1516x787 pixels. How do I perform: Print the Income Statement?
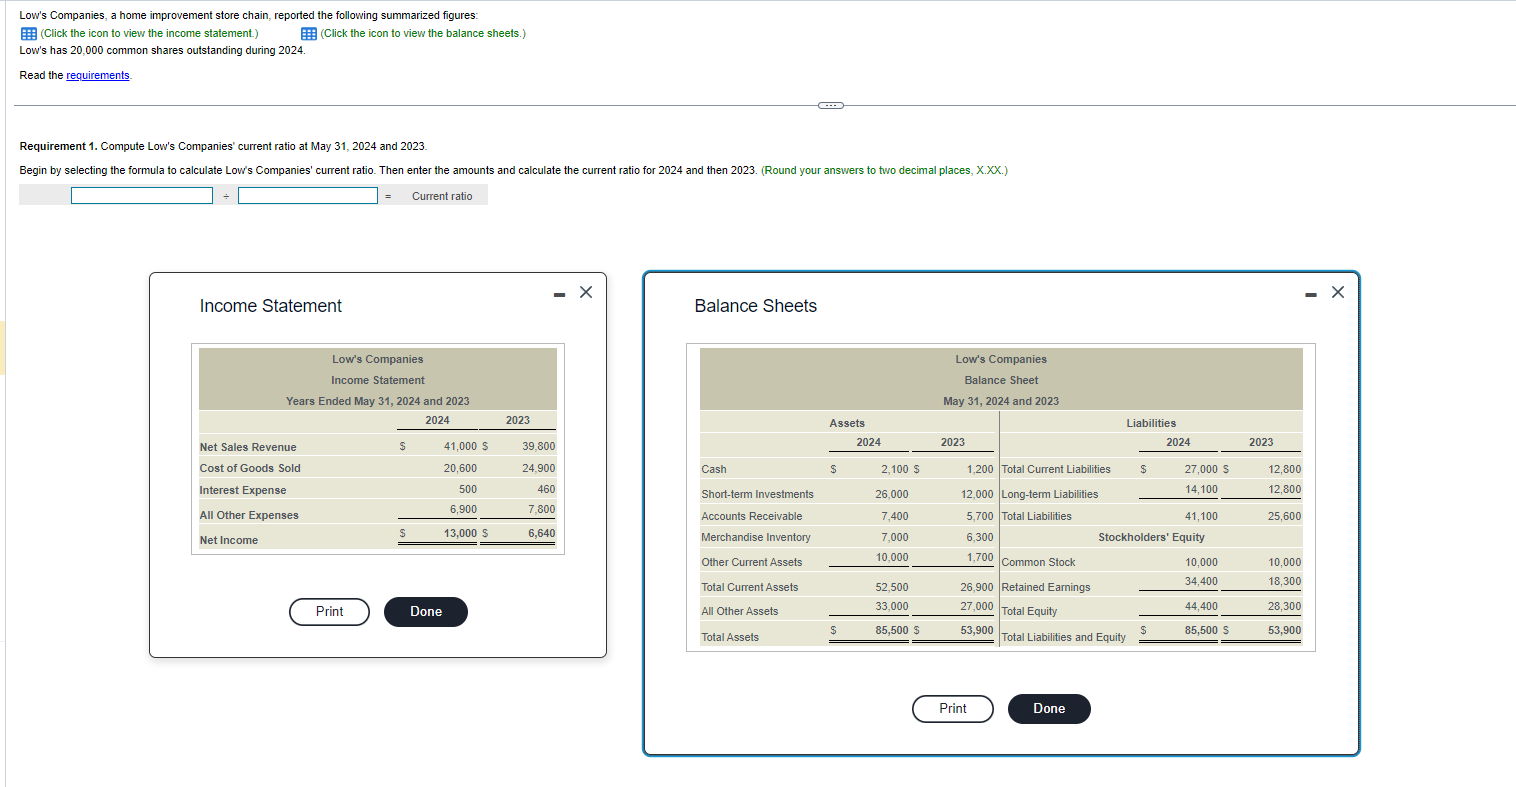pos(329,612)
